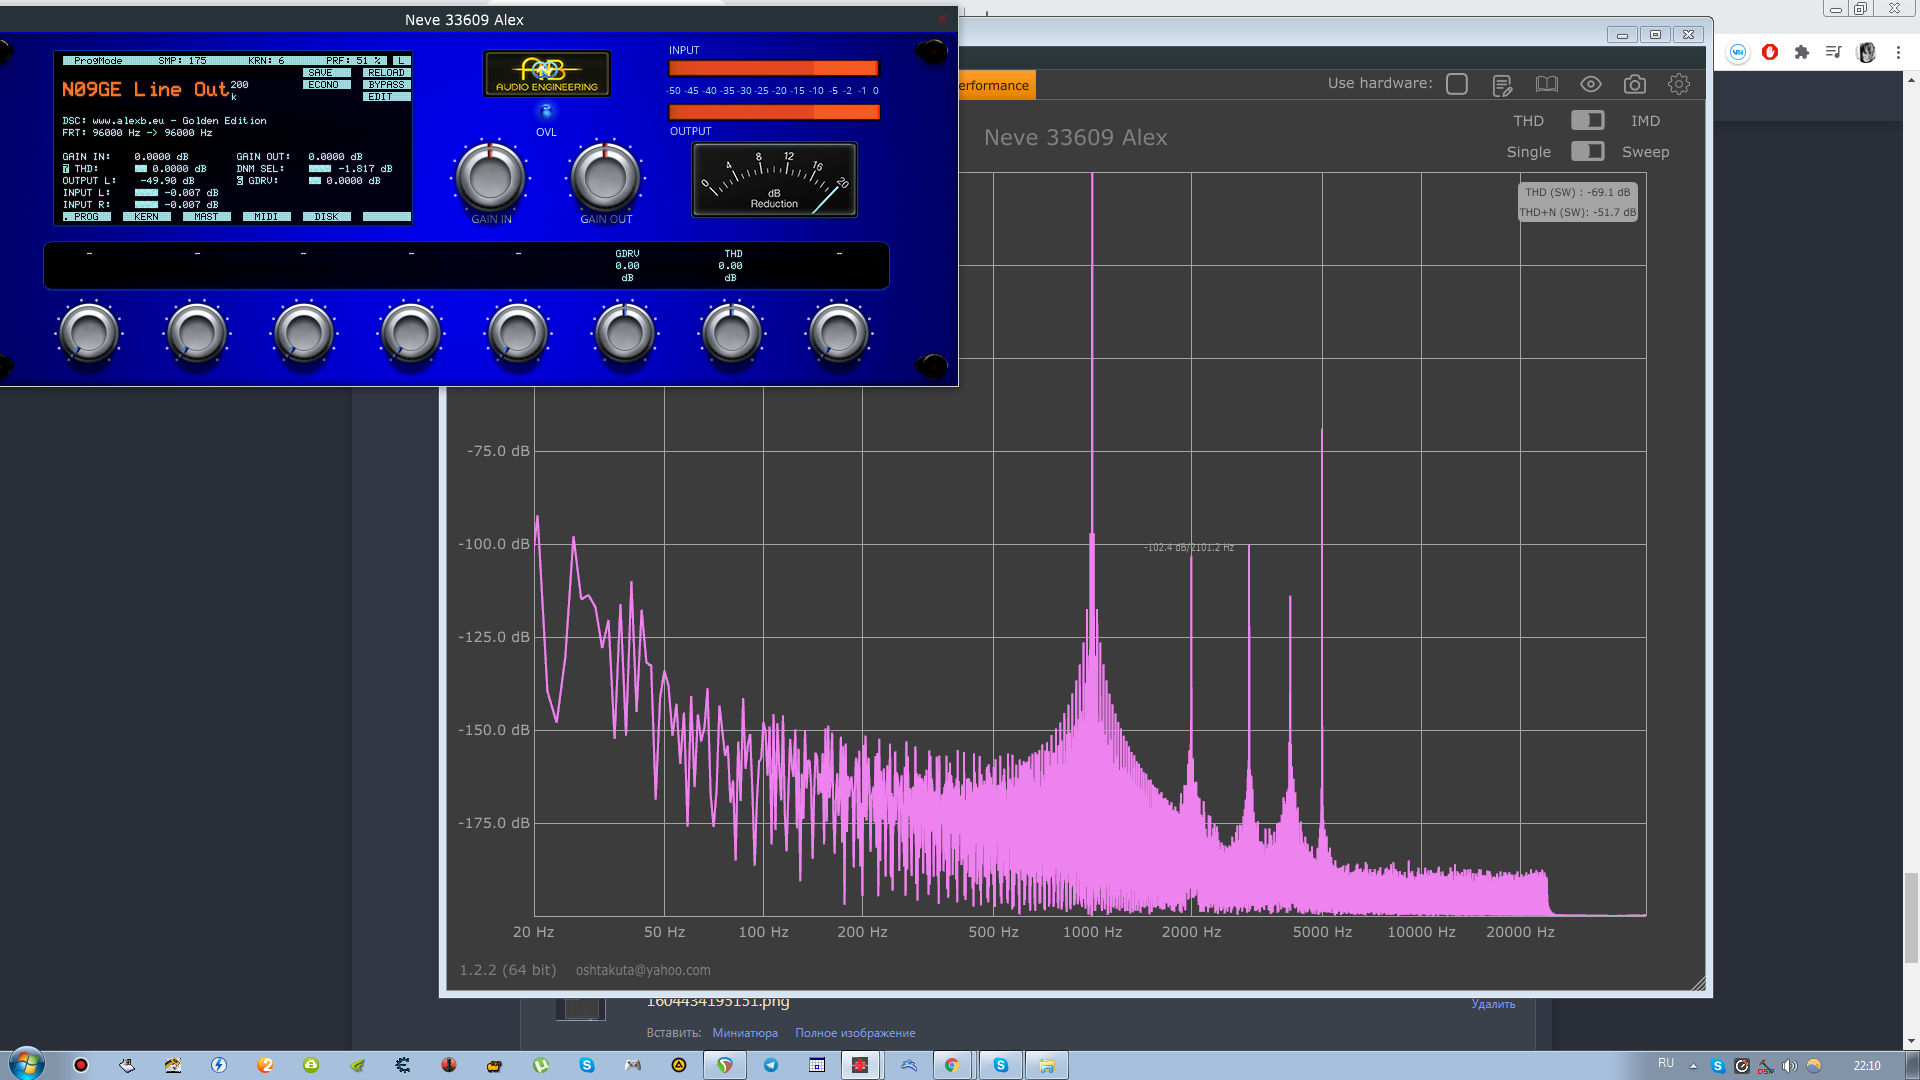Screen dimensions: 1920x1080
Task: Open the Windows Start button
Action: 27,1064
